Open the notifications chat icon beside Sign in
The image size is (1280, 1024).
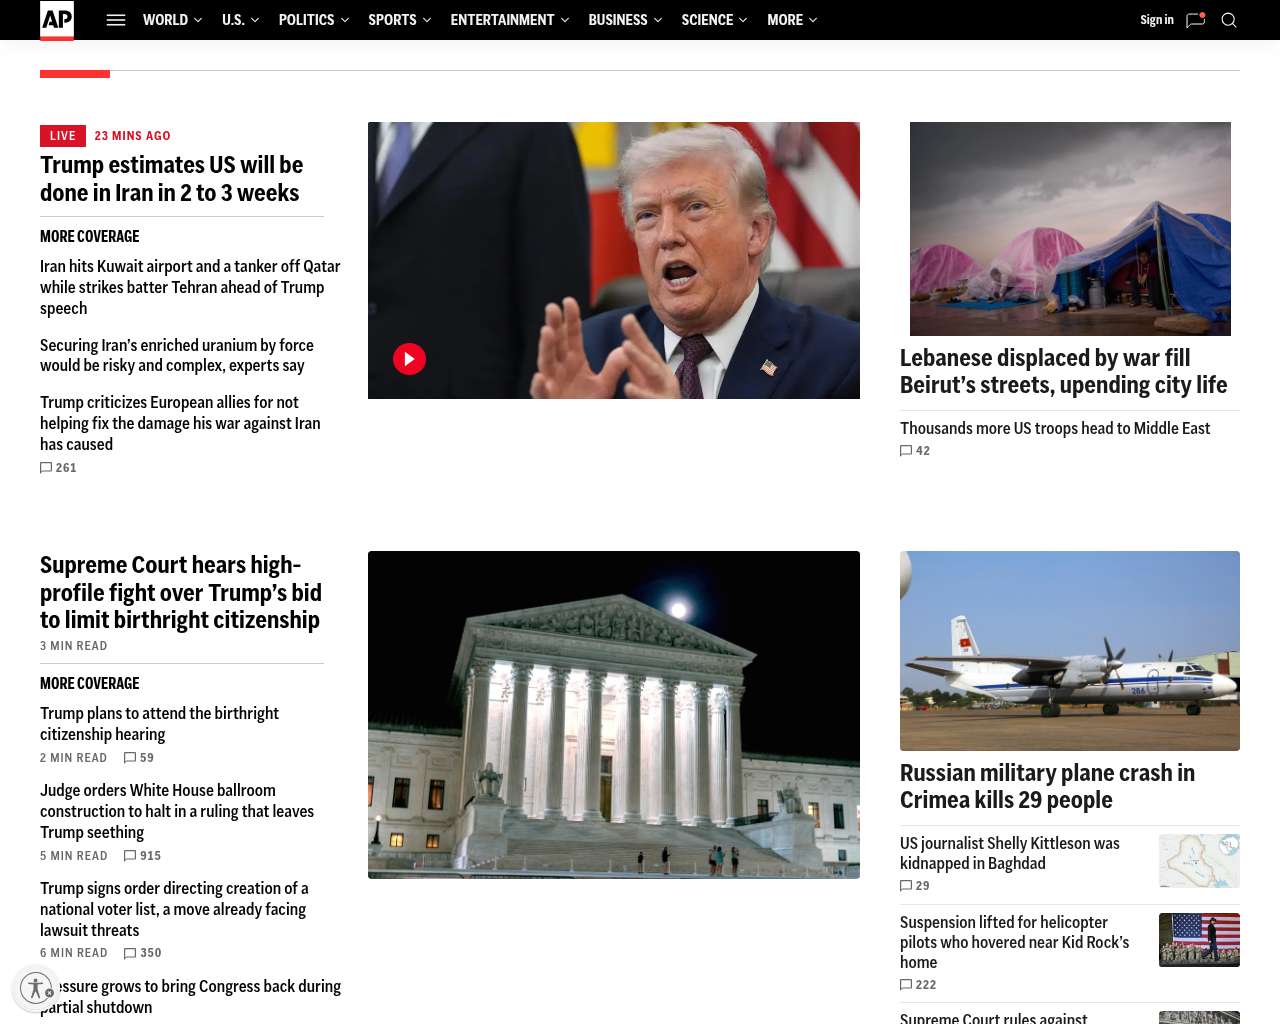(1195, 20)
